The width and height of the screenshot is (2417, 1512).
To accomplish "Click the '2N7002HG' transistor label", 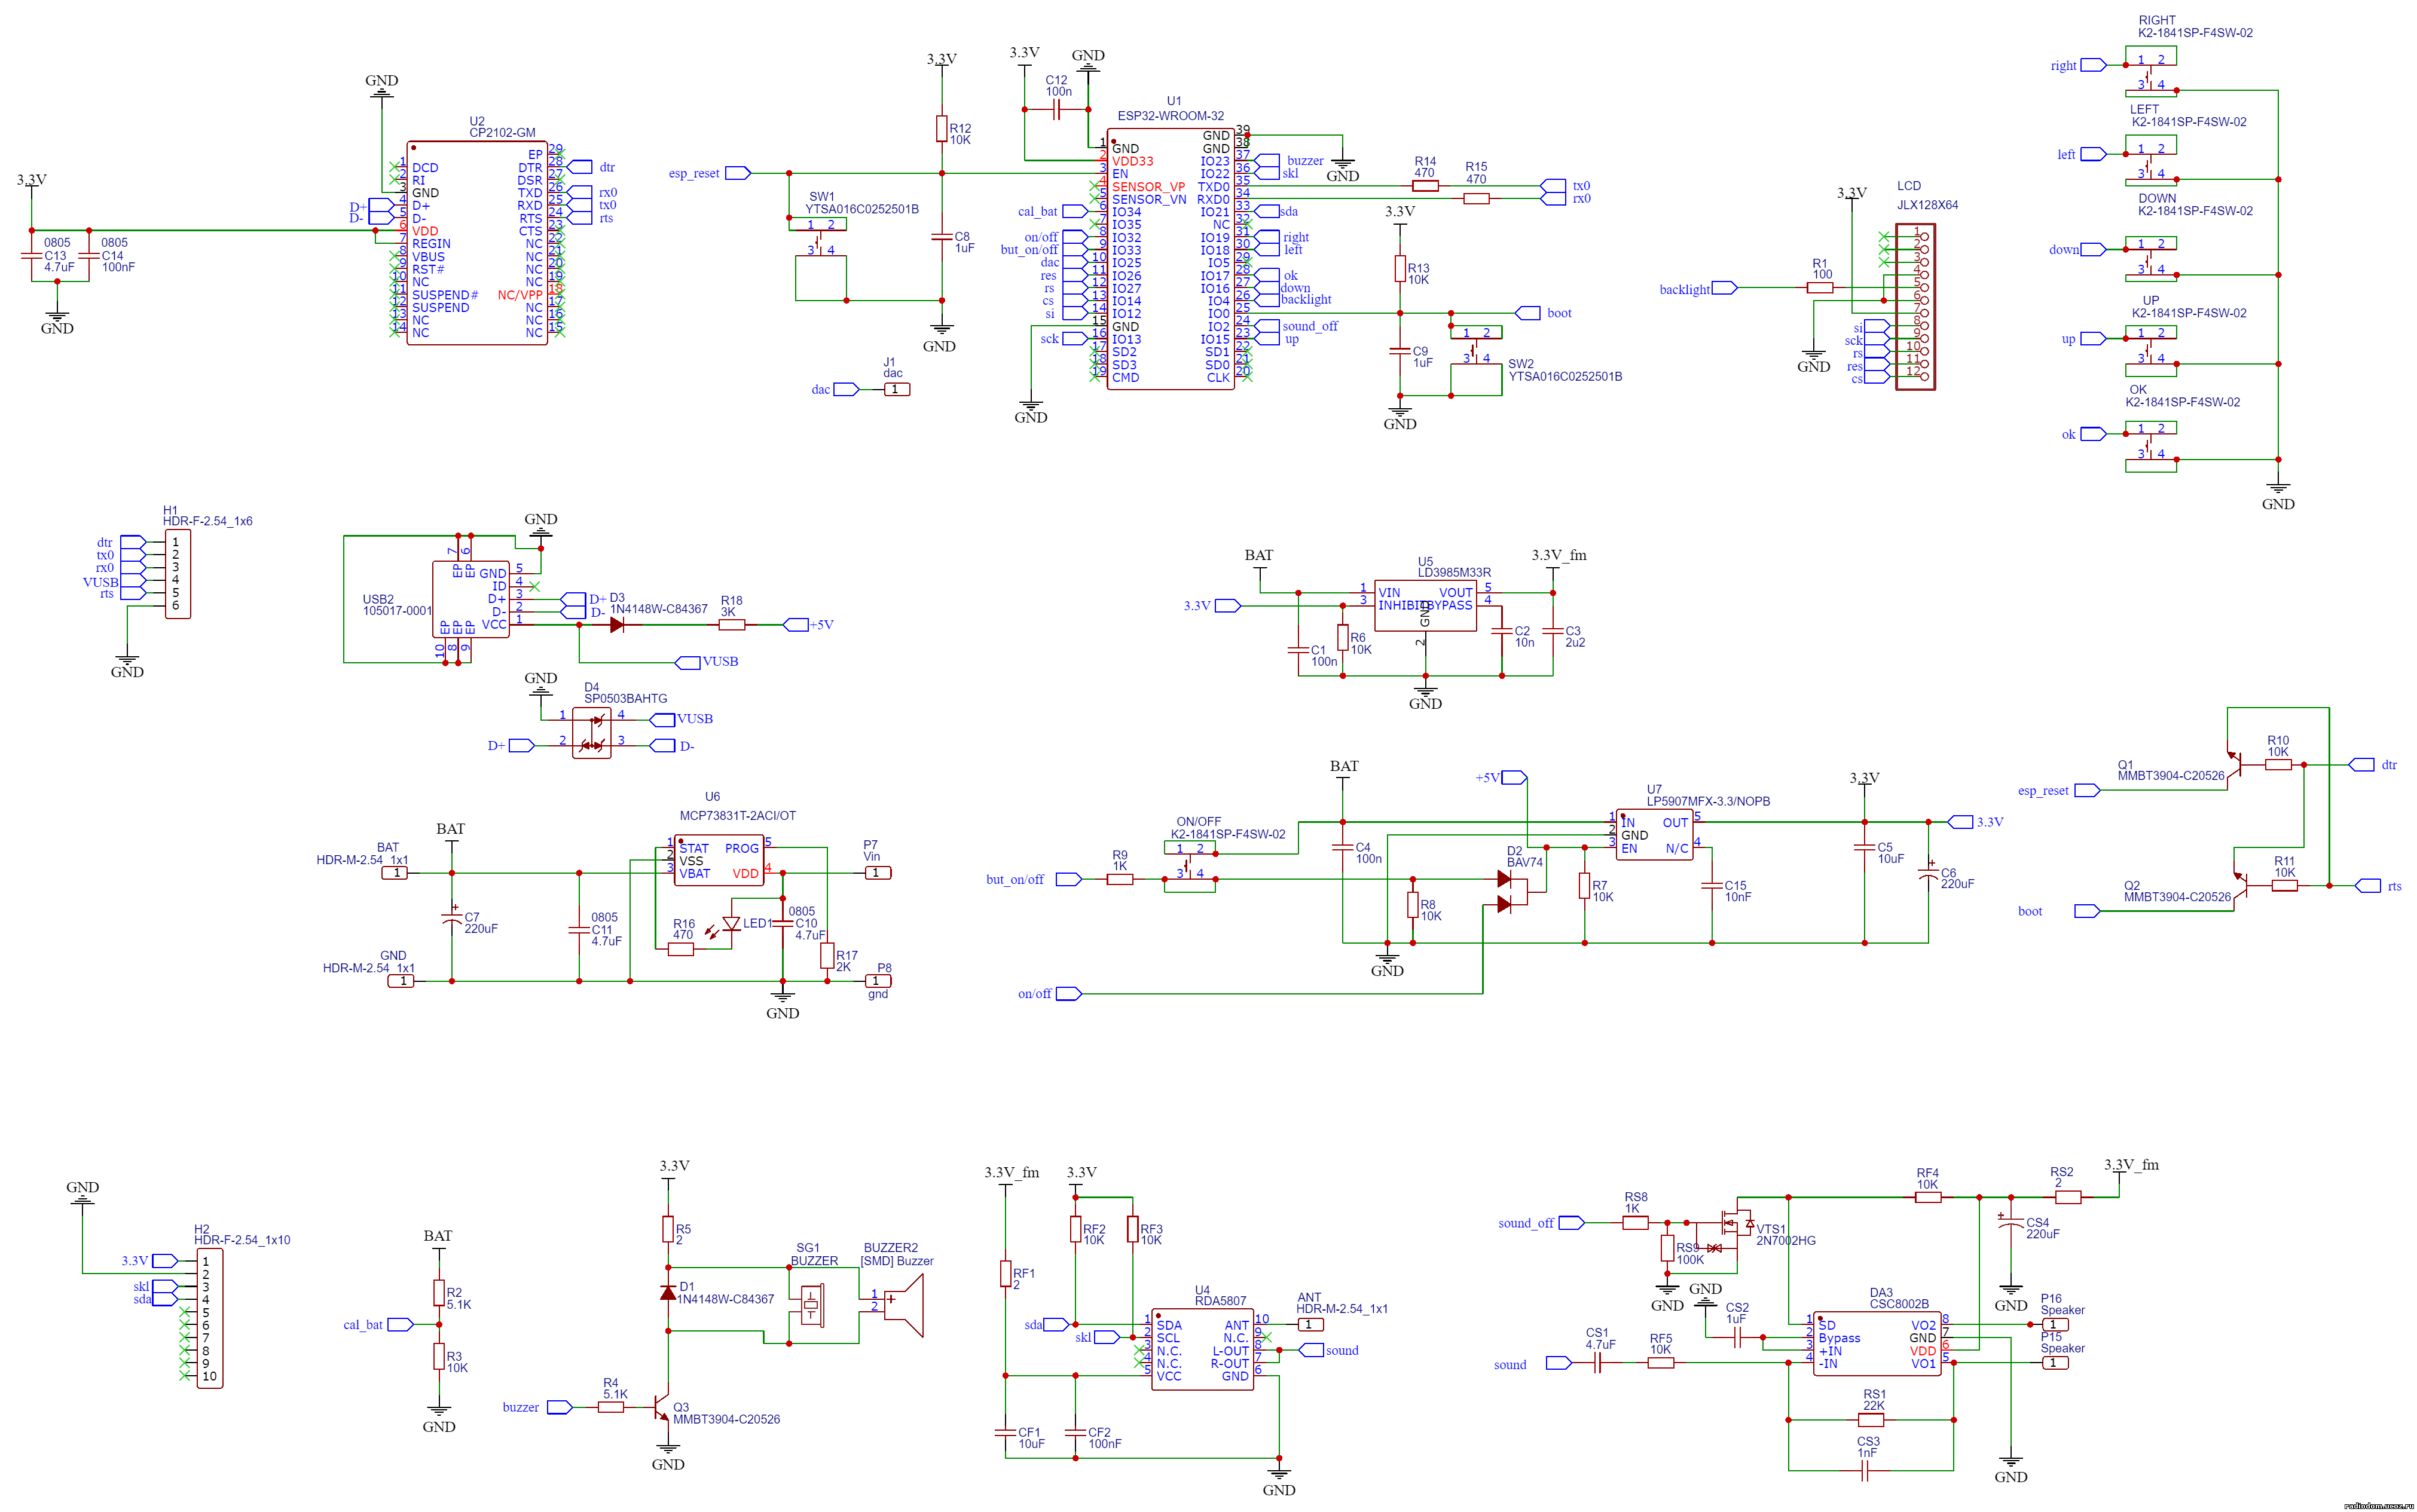I will tap(1786, 1241).
